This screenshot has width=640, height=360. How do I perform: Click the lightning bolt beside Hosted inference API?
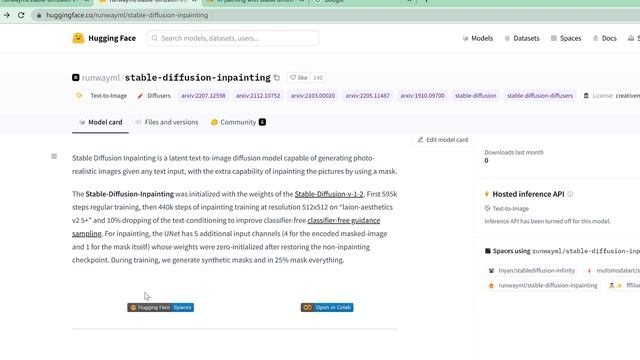(487, 194)
